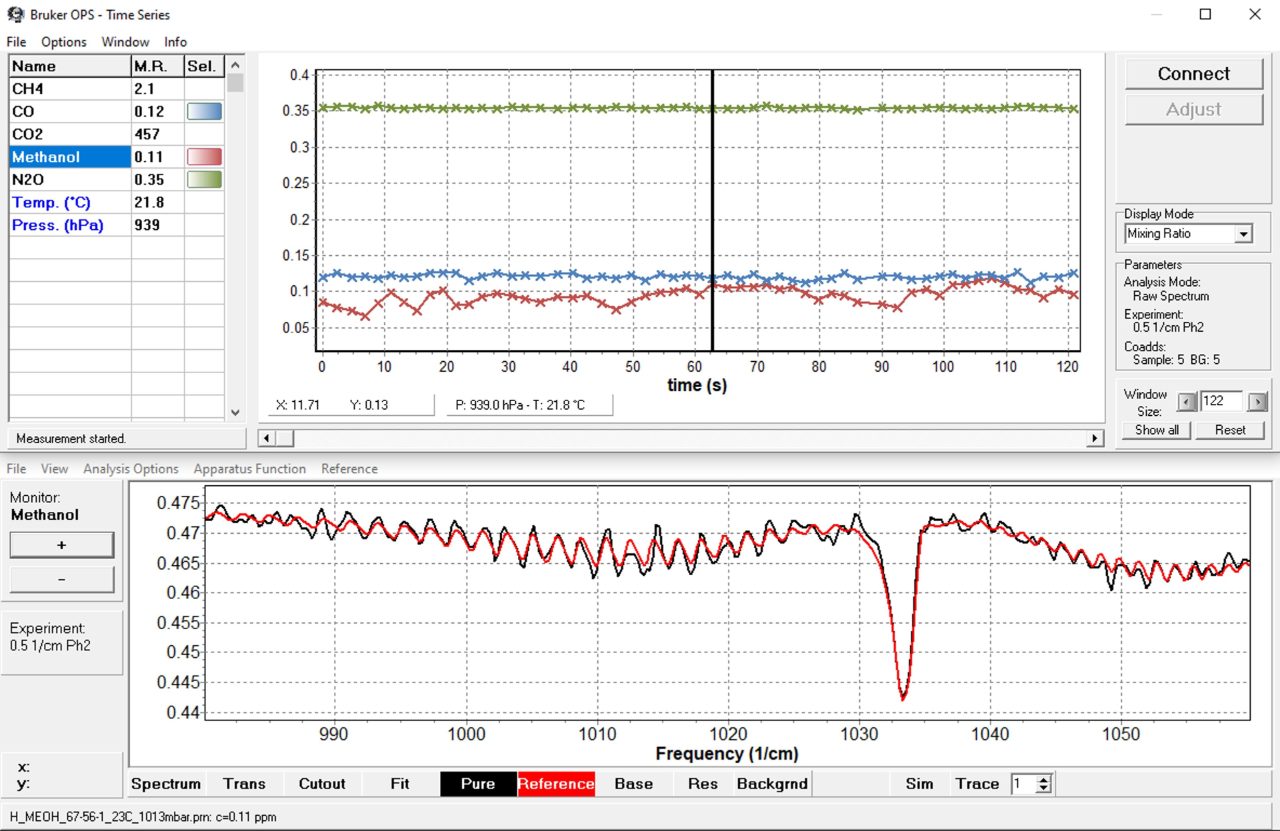Image resolution: width=1280 pixels, height=831 pixels.
Task: Increment Window Size with the right arrow
Action: pyautogui.click(x=1258, y=401)
